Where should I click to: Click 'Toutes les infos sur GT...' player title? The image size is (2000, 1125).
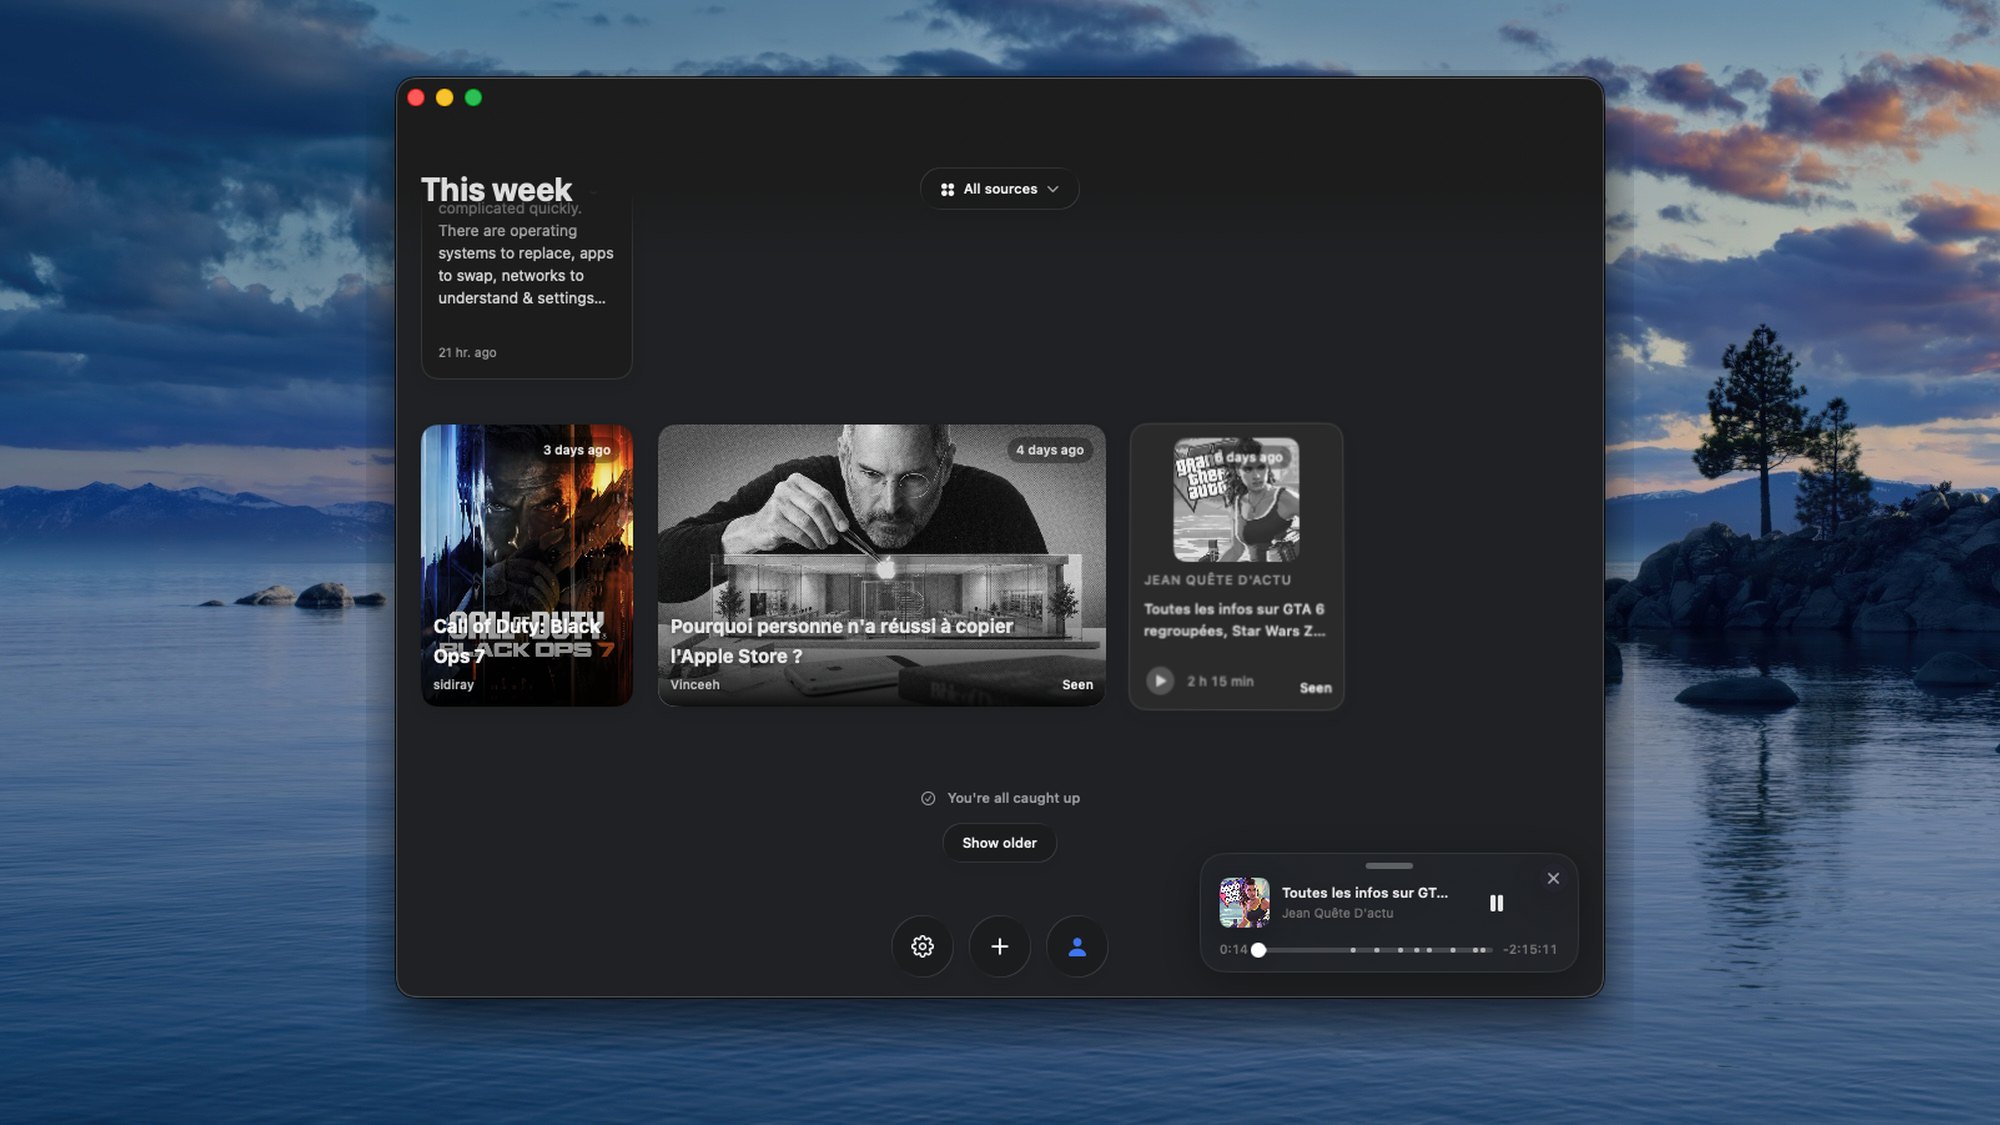1364,893
